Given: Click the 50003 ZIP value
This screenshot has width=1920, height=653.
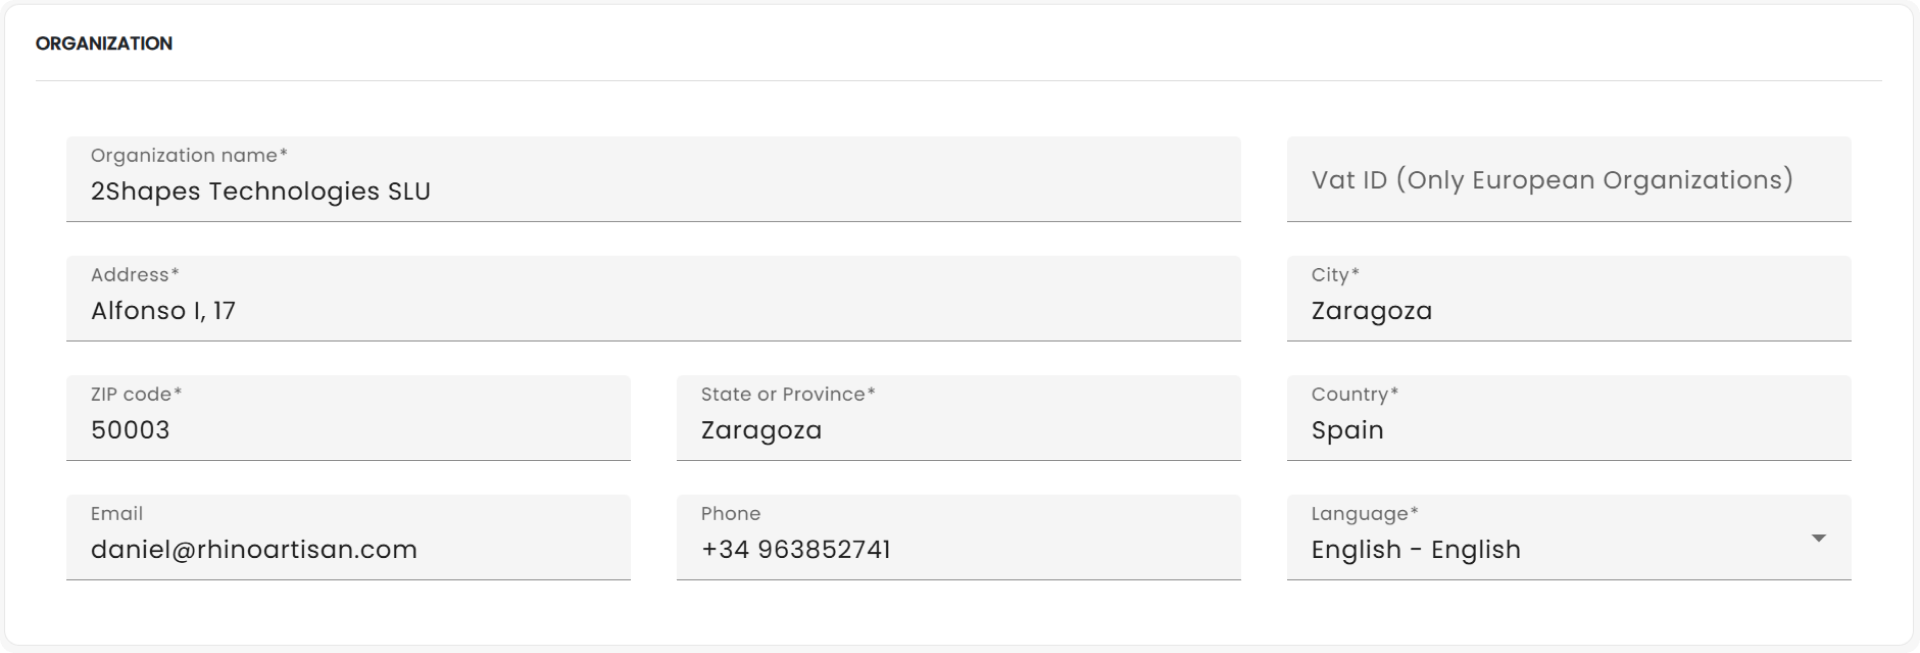Looking at the screenshot, I should (x=130, y=430).
